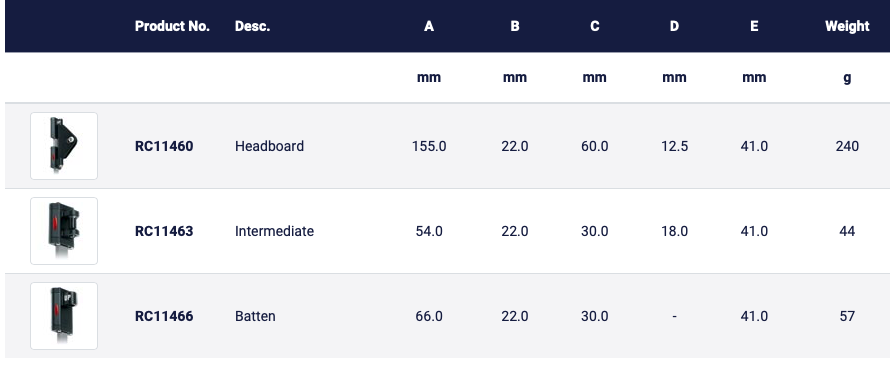
Task: Click column header C
Action: (594, 26)
